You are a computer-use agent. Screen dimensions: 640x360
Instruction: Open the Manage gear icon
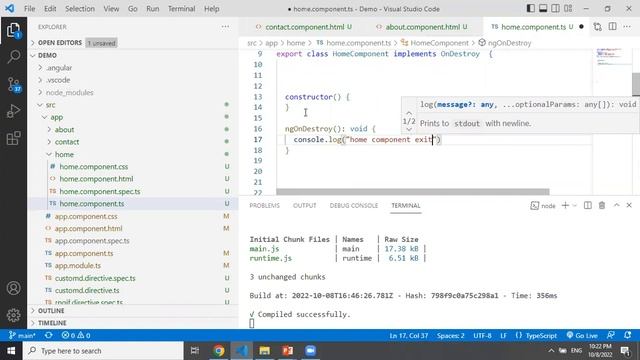coord(13,315)
